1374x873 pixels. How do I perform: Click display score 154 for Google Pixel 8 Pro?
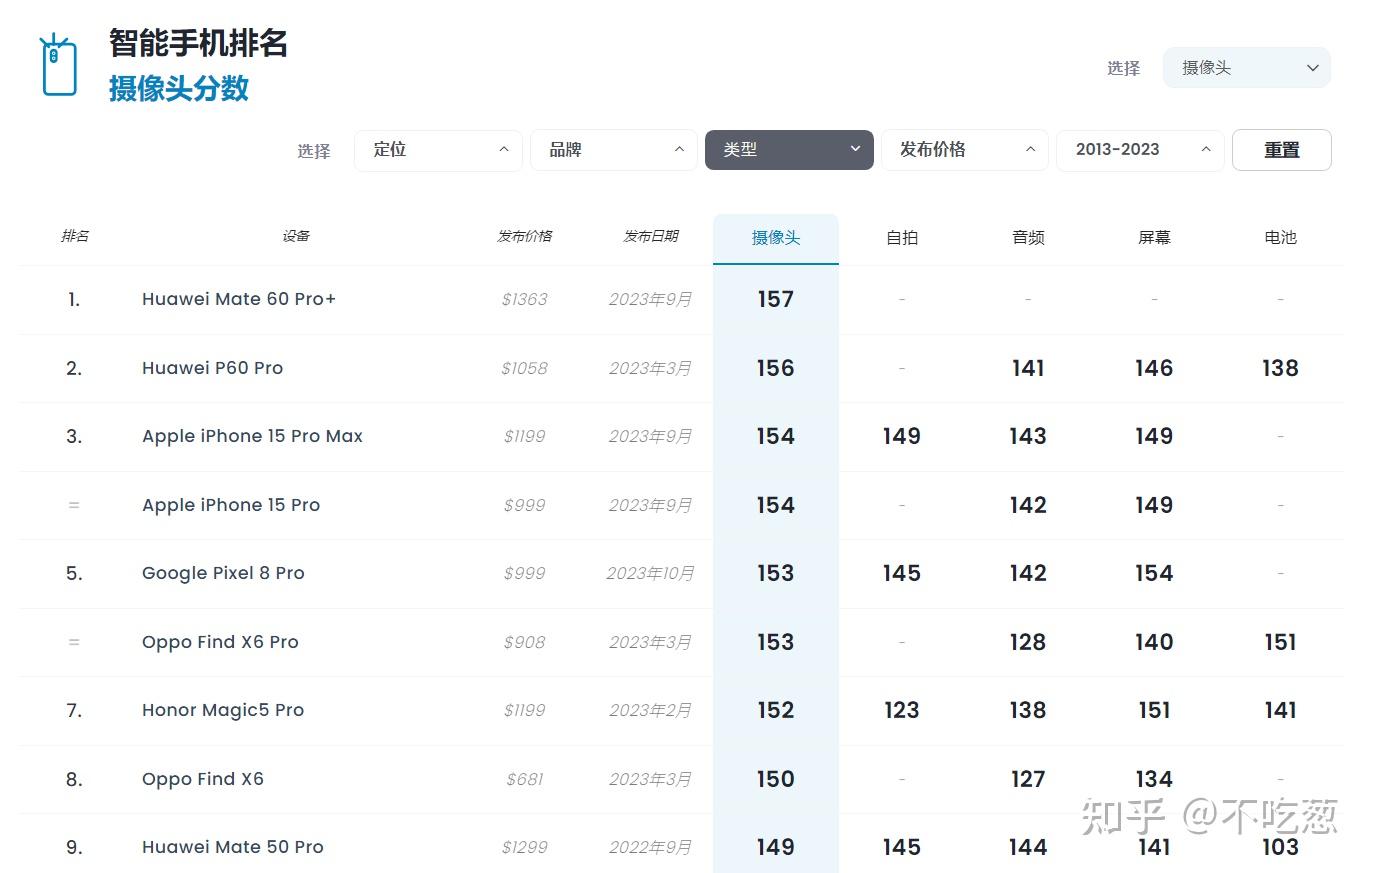tap(1154, 573)
